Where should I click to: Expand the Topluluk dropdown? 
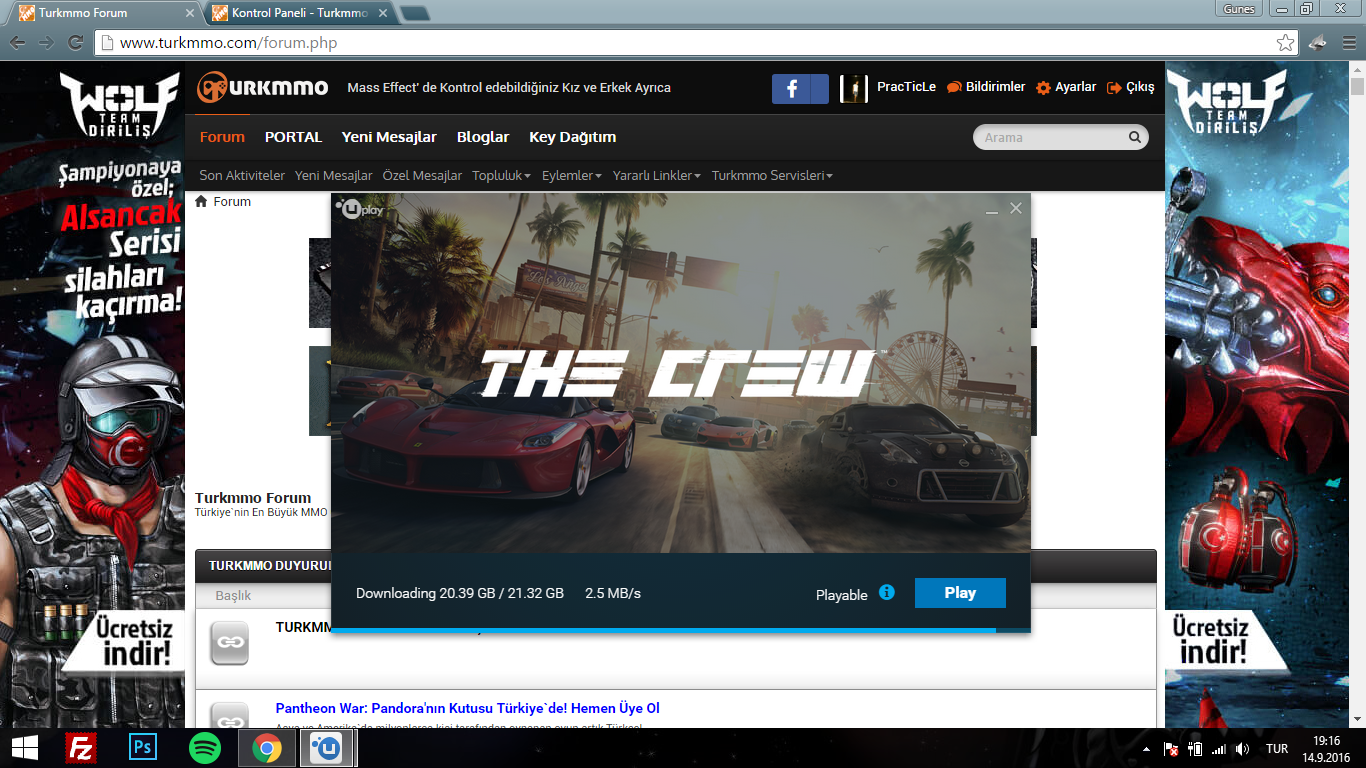point(501,175)
